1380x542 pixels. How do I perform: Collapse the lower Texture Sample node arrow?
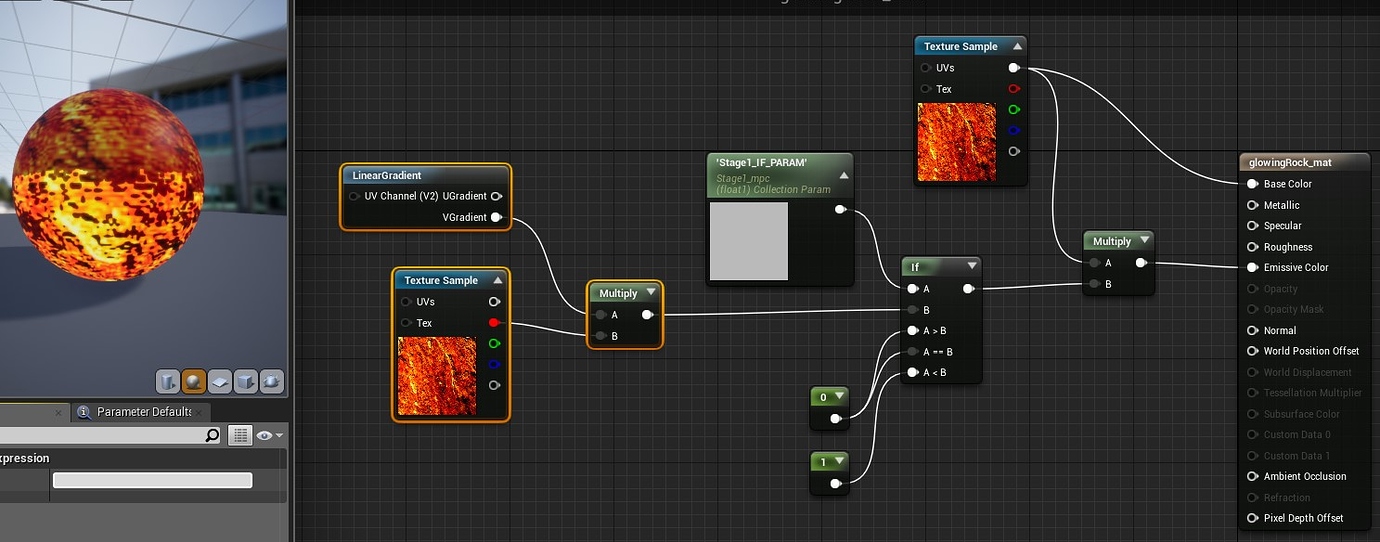click(497, 280)
